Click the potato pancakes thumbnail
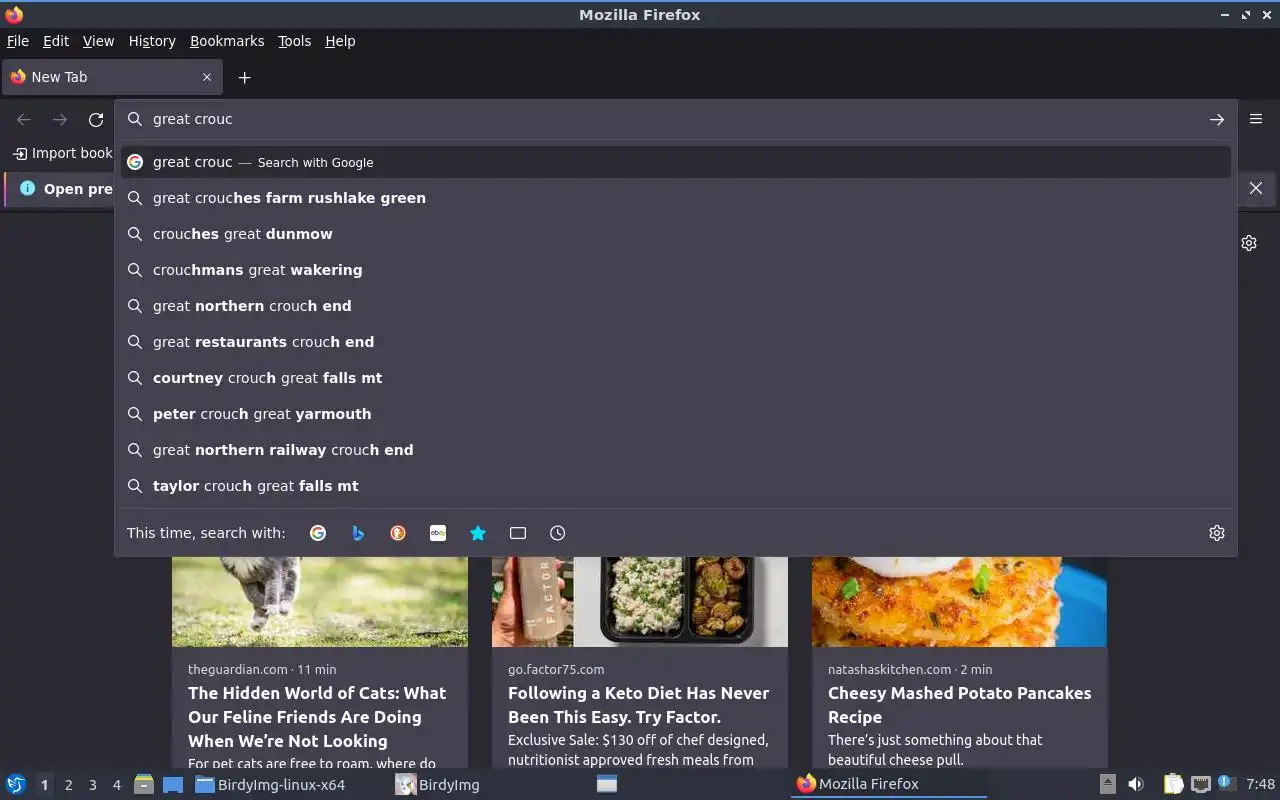The height and width of the screenshot is (800, 1280). coord(960,601)
